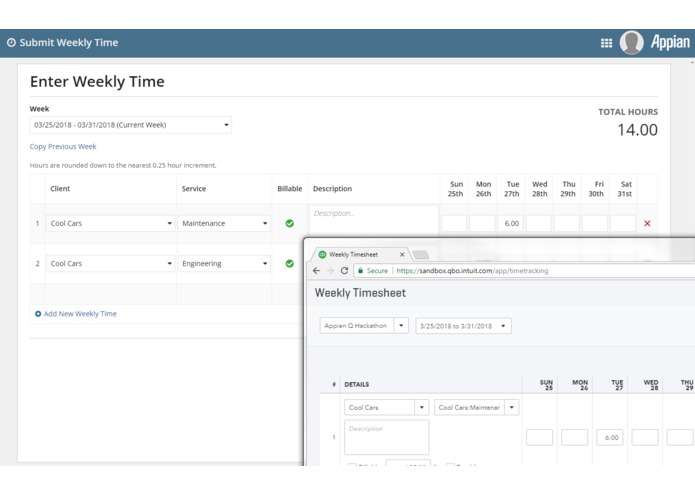This screenshot has height=494, width=695.
Task: Open Client dropdown in row 1
Action: pos(110,223)
